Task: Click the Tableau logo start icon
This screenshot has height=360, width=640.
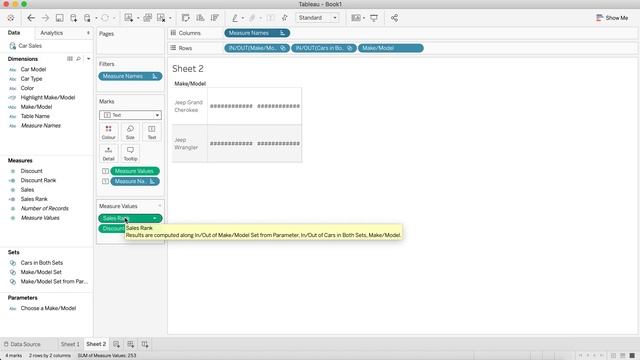Action: click(11, 18)
